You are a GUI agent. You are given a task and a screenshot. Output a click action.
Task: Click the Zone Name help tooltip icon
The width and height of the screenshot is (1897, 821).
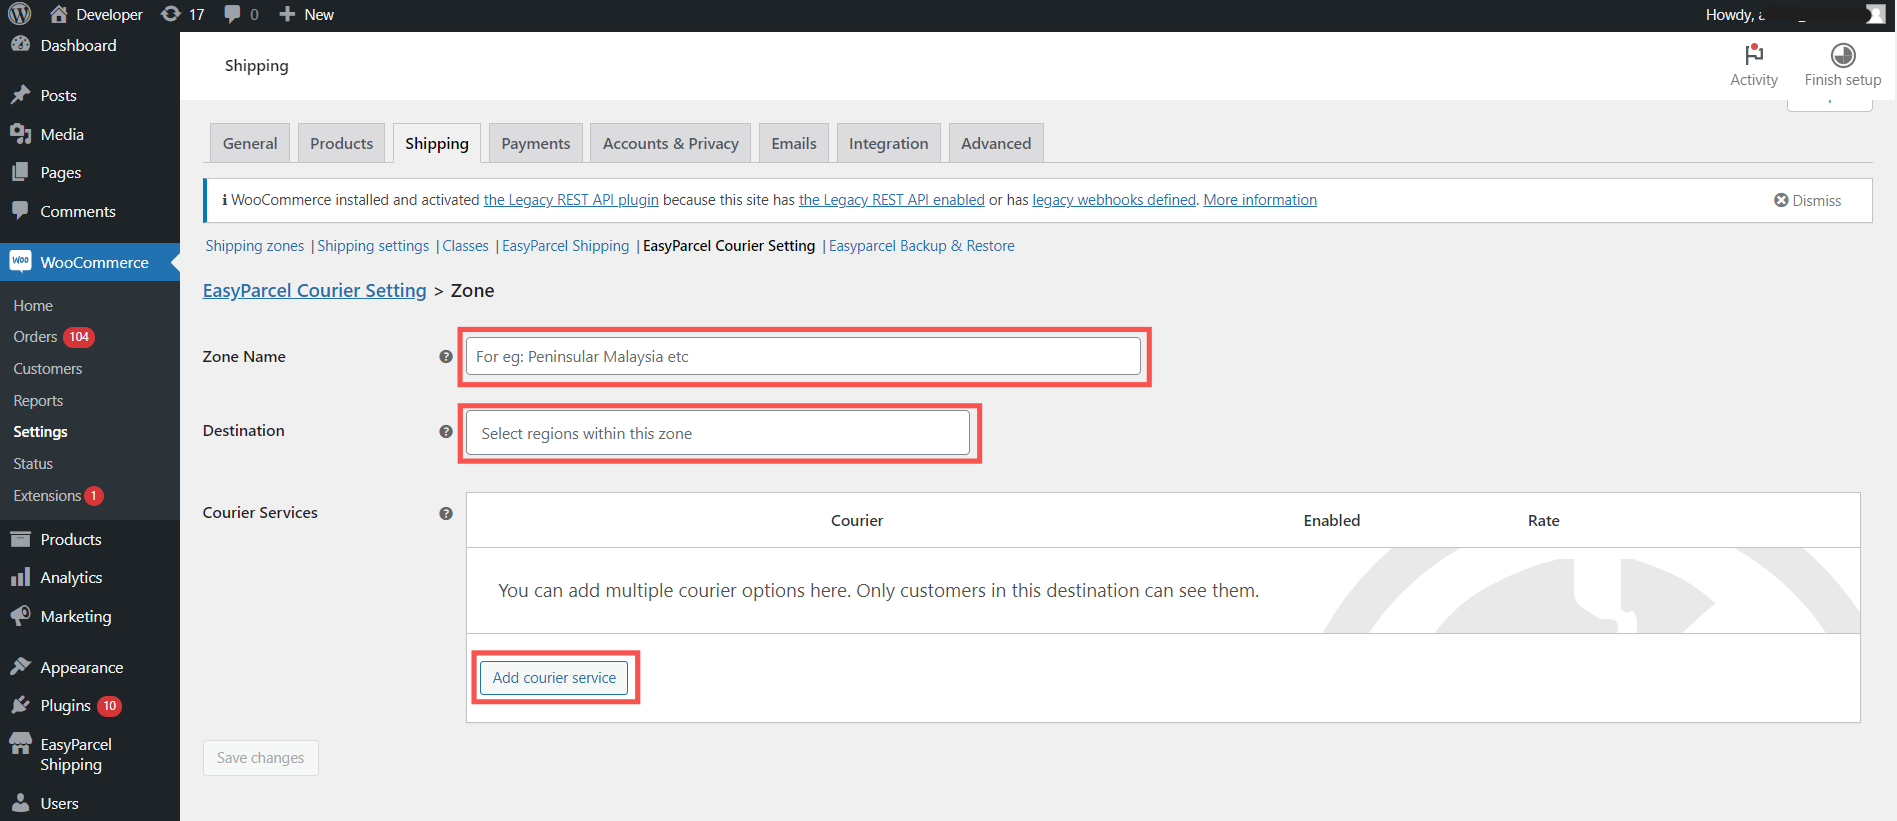pos(446,357)
